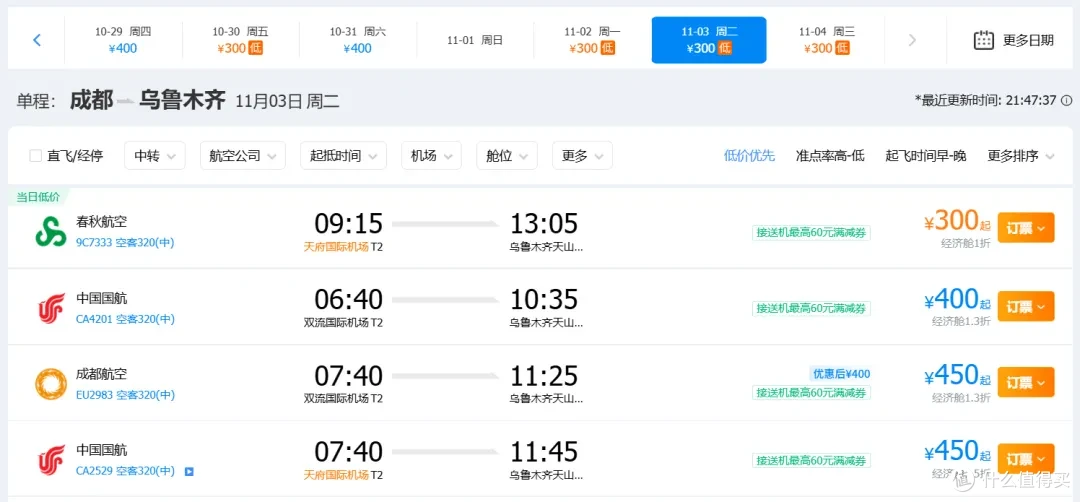This screenshot has width=1080, height=502.
Task: Click 接送机 coupon tag on CA2529 row
Action: click(811, 460)
